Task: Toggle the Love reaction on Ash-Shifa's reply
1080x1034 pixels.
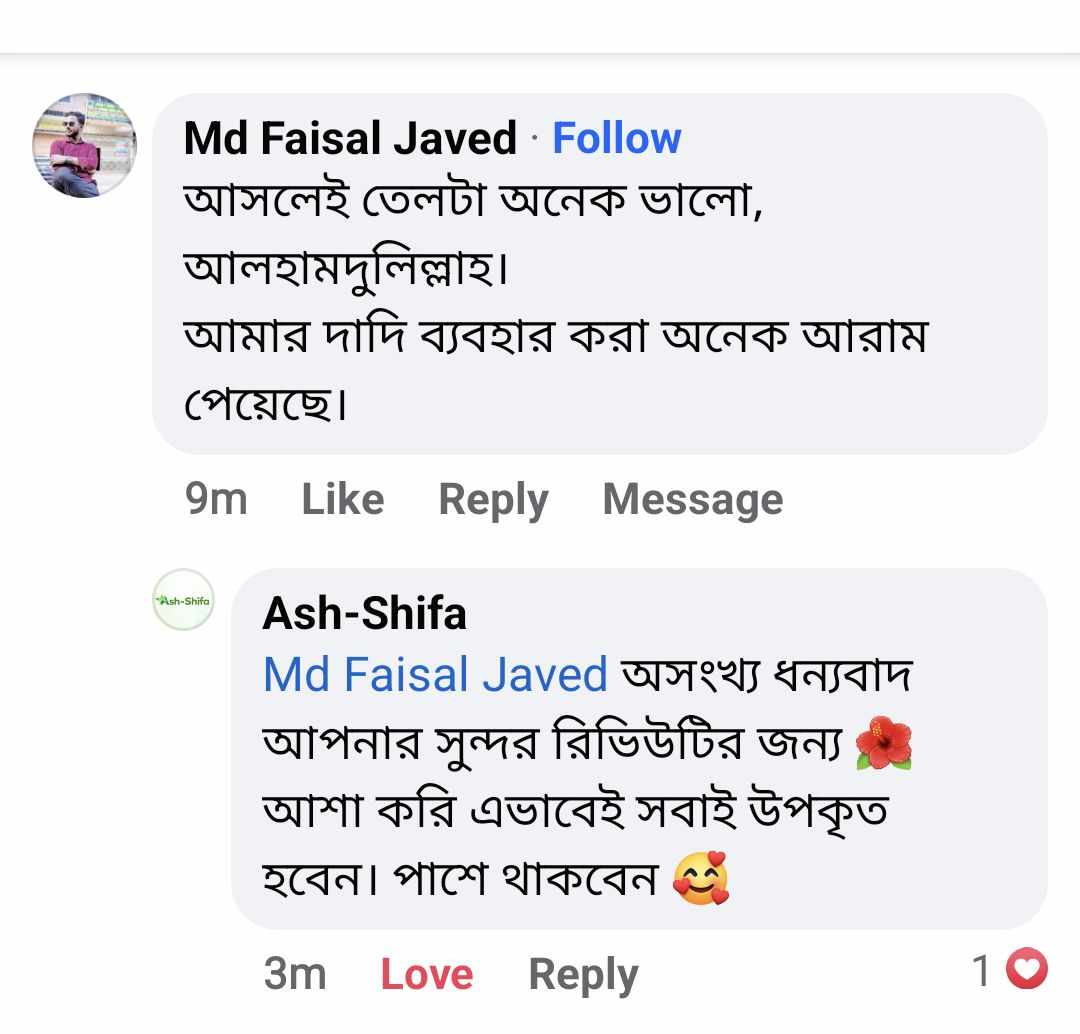Action: (x=426, y=974)
